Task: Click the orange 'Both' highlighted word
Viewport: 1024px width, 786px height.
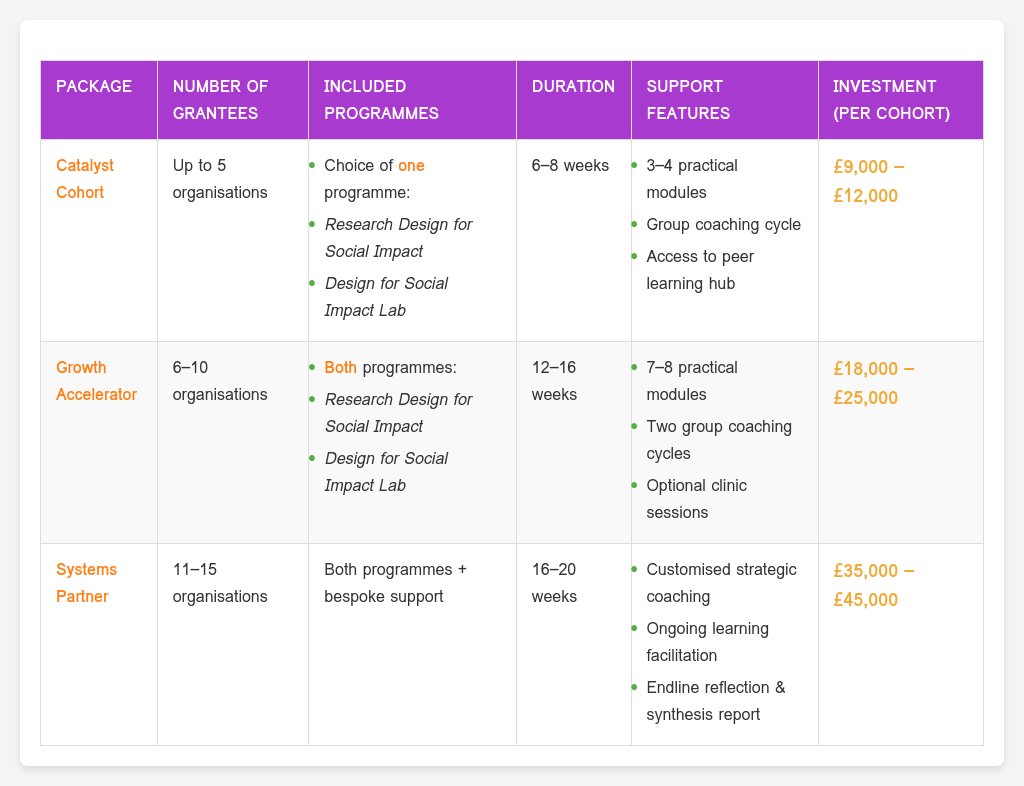Action: (341, 367)
